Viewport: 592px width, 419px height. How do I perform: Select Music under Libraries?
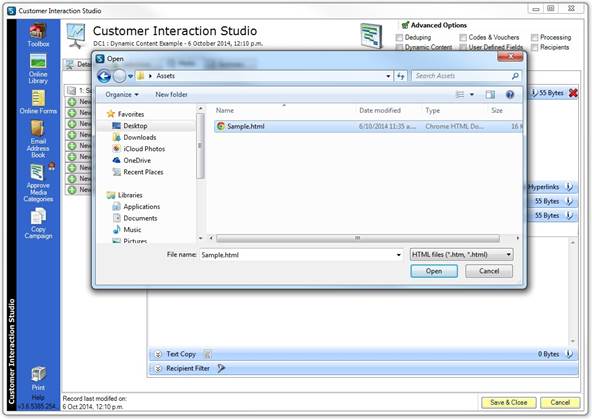pyautogui.click(x=127, y=230)
